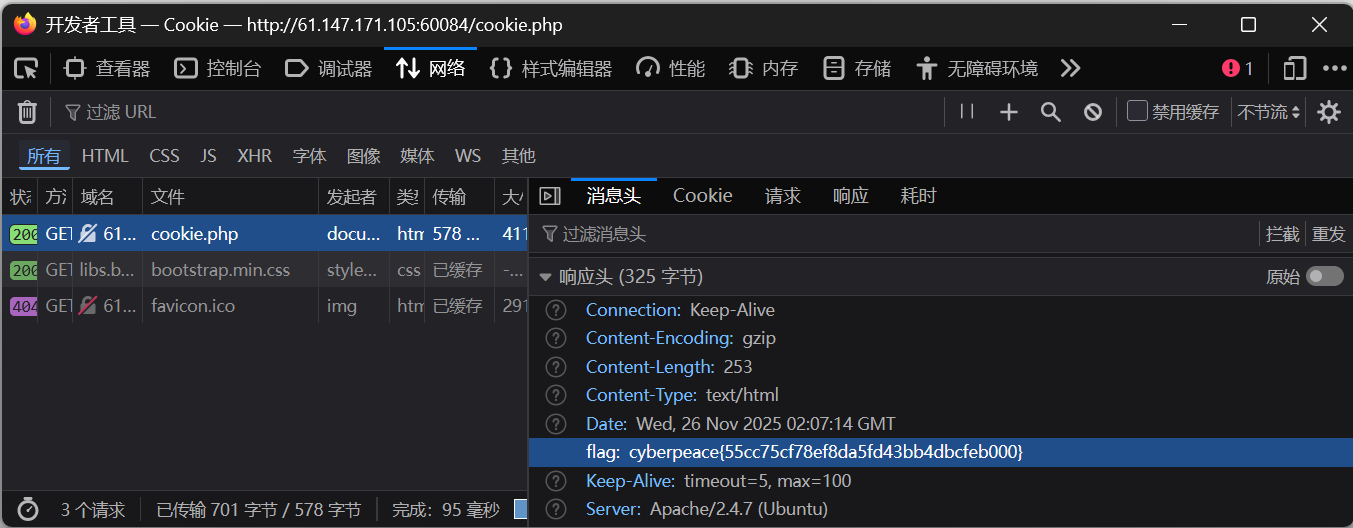Open the 控制台 console panel
Viewport: 1353px width, 528px height.
tap(218, 68)
